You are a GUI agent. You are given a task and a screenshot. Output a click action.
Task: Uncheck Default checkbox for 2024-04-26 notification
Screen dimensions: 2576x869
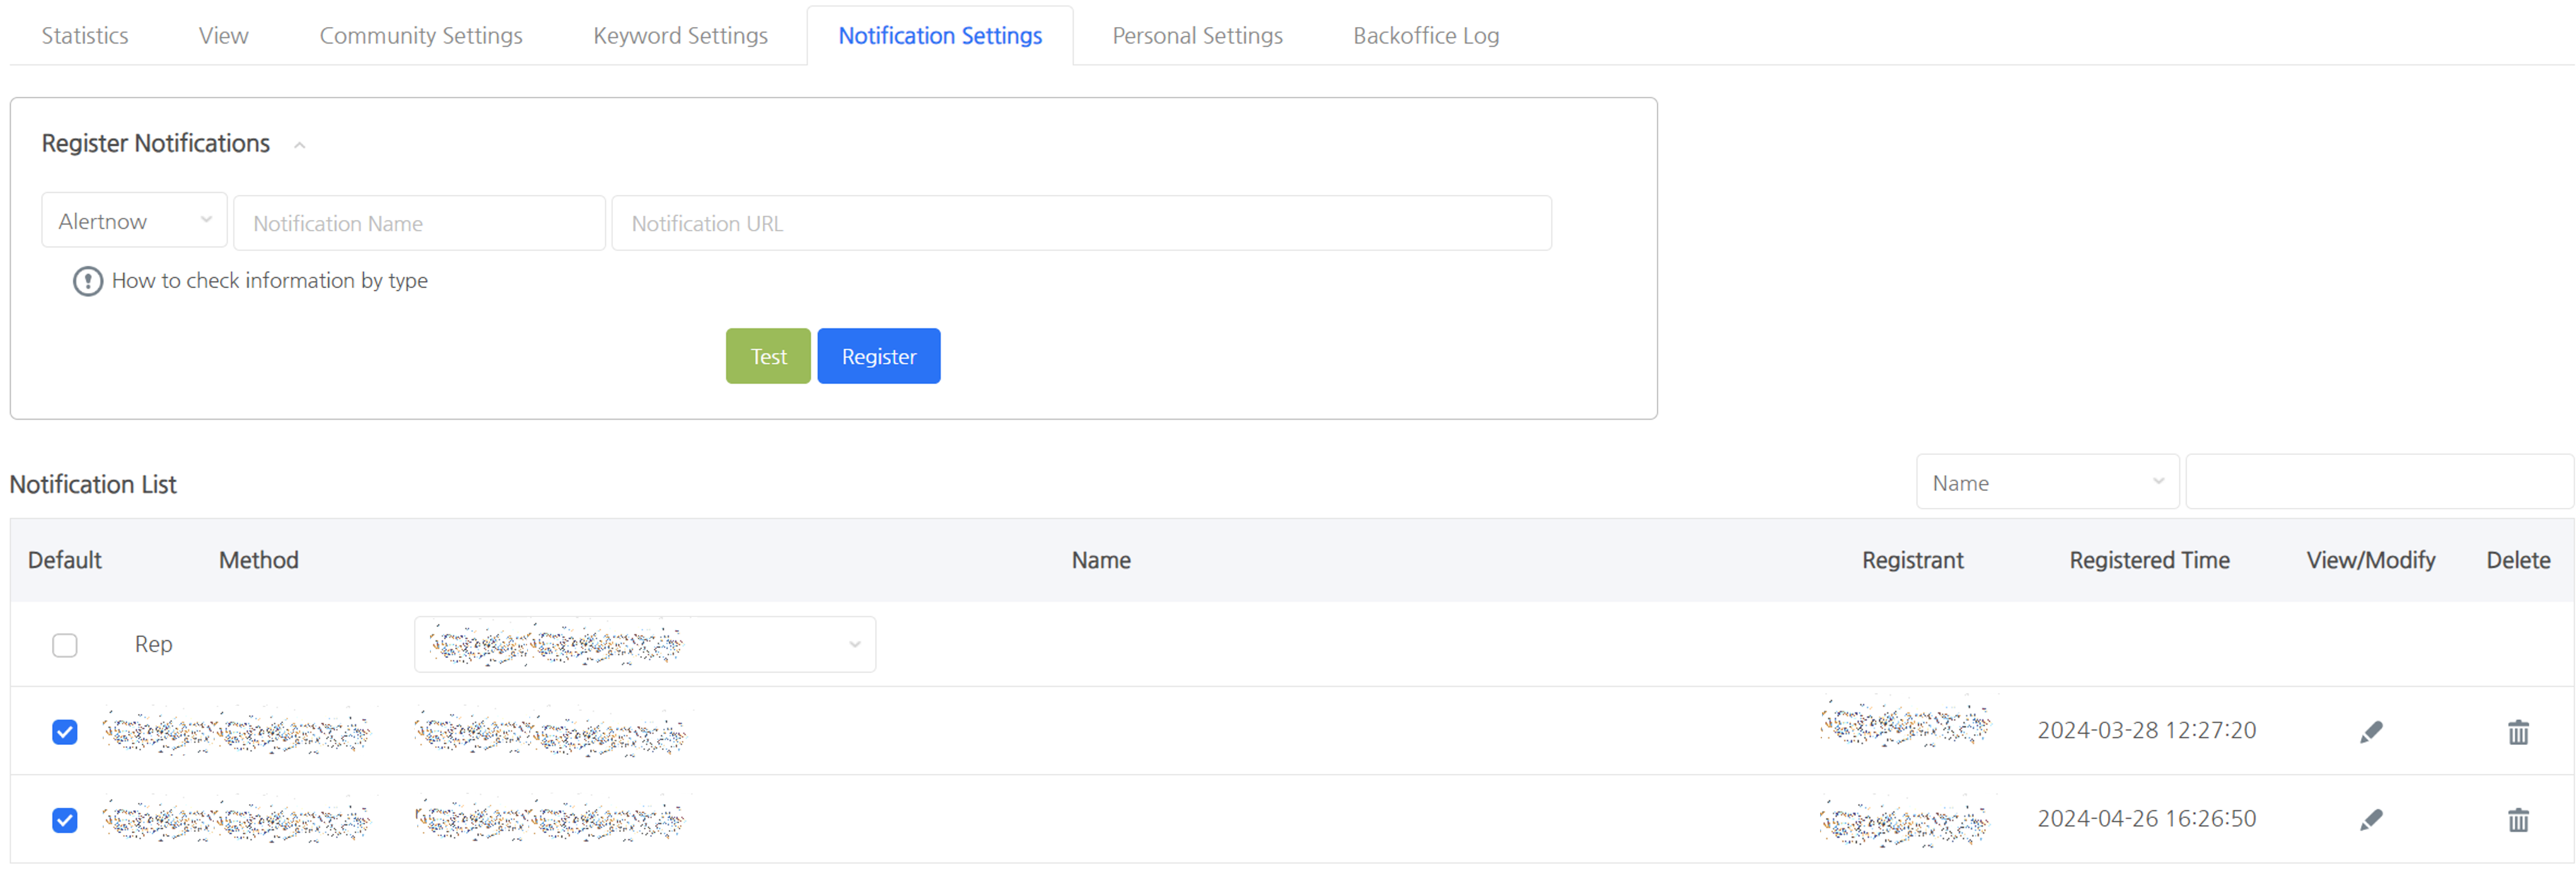tap(65, 820)
